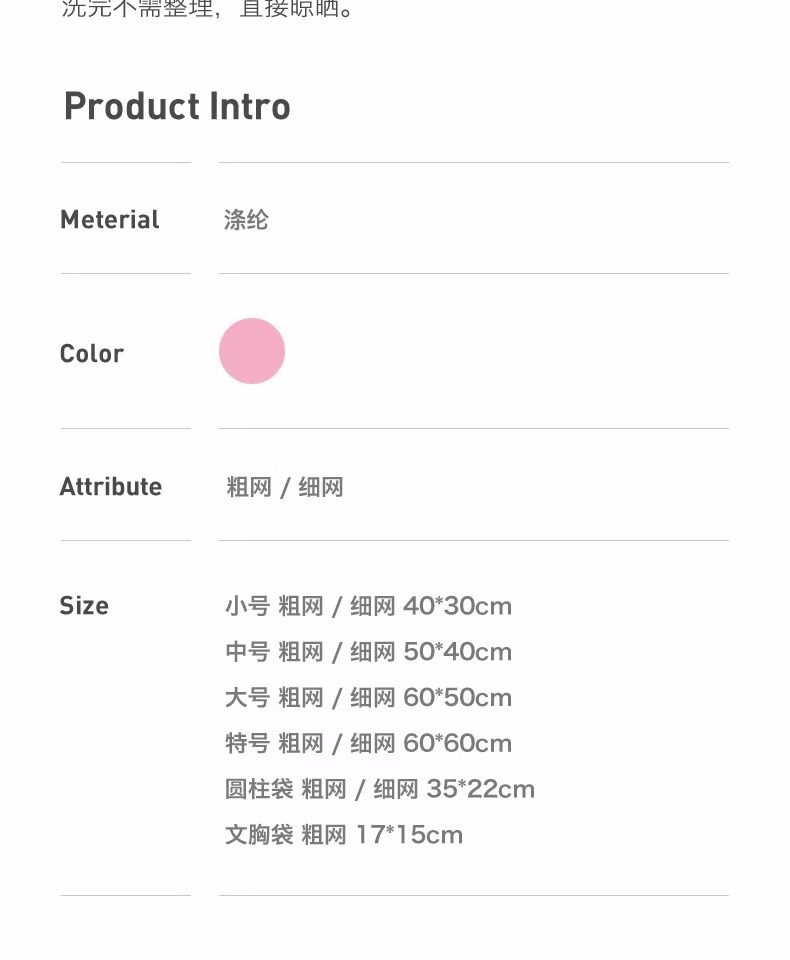Viewport: 790px width, 960px height.
Task: Click the Attribute row label
Action: pos(111,487)
